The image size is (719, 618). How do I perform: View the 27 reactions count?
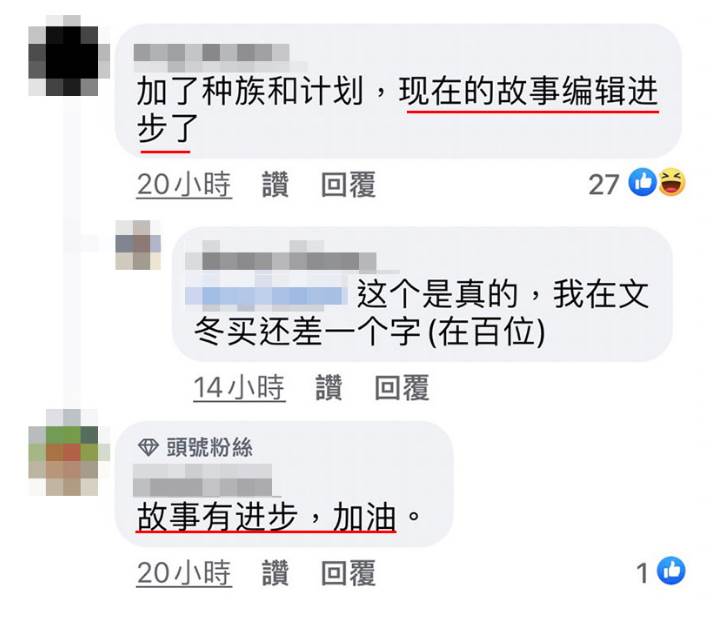pos(604,185)
